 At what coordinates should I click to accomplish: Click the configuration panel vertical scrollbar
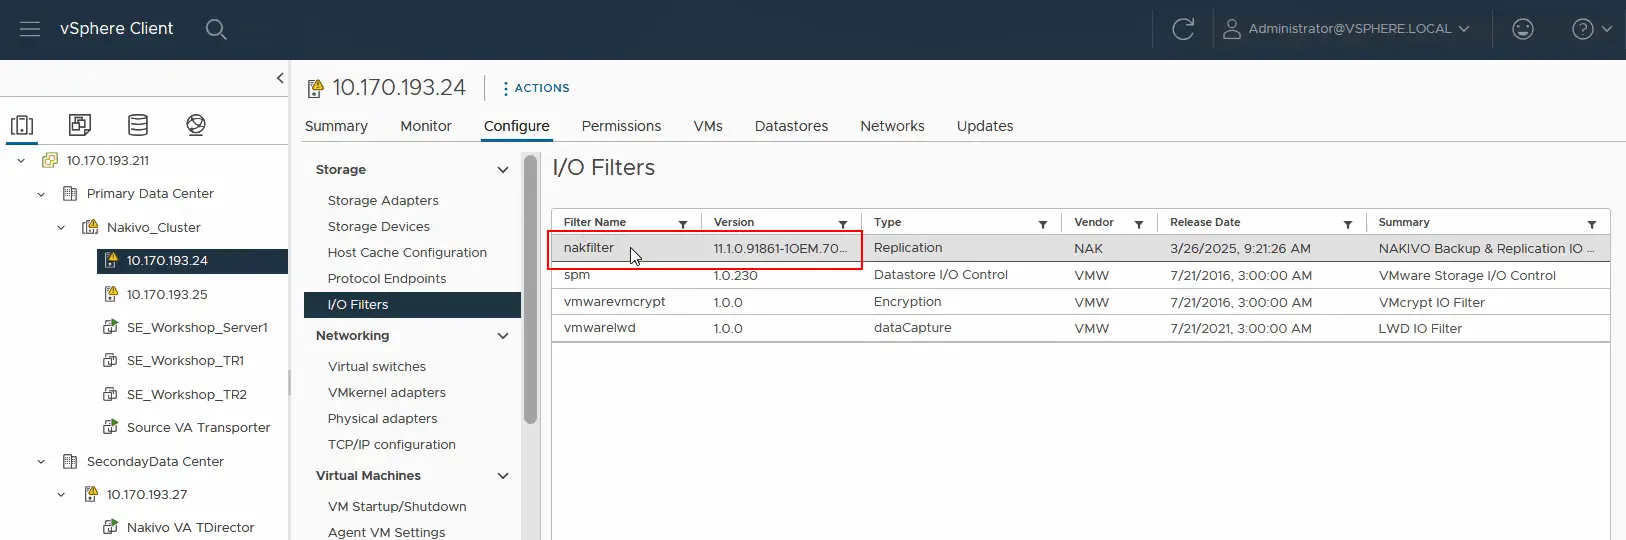530,290
